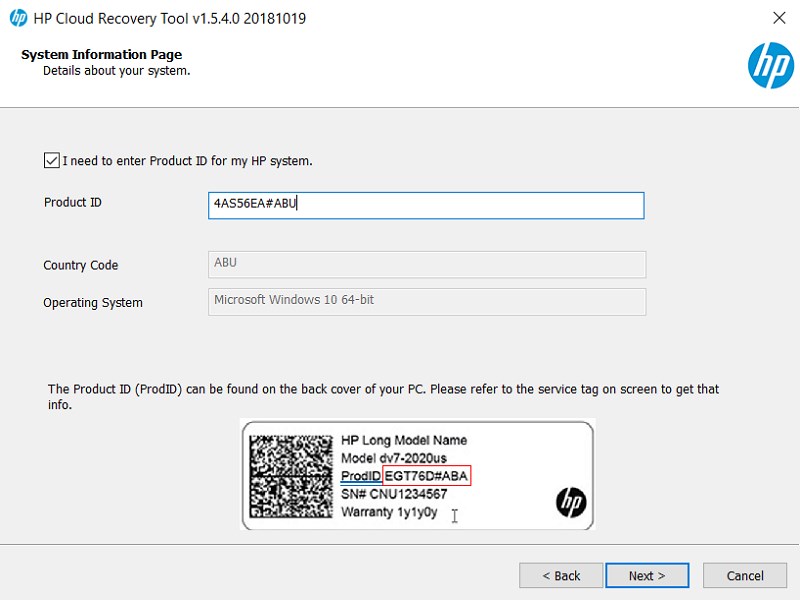Click the 'SN# CNU1234567' text on tag
This screenshot has height=600, width=800.
[x=394, y=494]
